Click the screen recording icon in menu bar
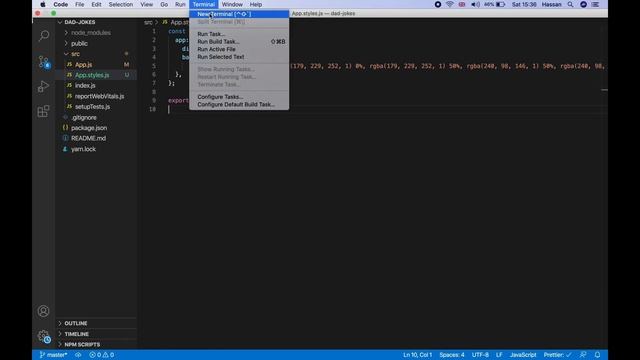The width and height of the screenshot is (640, 360). click(438, 4)
